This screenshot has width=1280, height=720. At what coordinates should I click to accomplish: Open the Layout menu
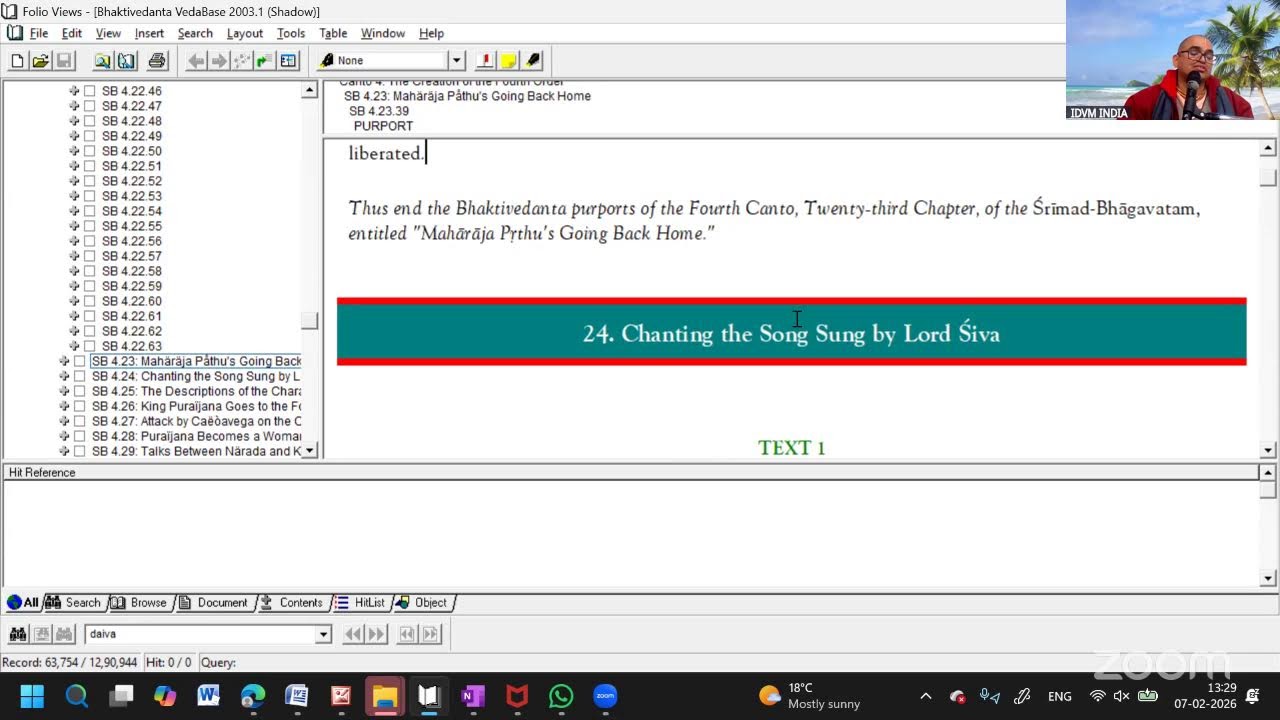point(245,33)
